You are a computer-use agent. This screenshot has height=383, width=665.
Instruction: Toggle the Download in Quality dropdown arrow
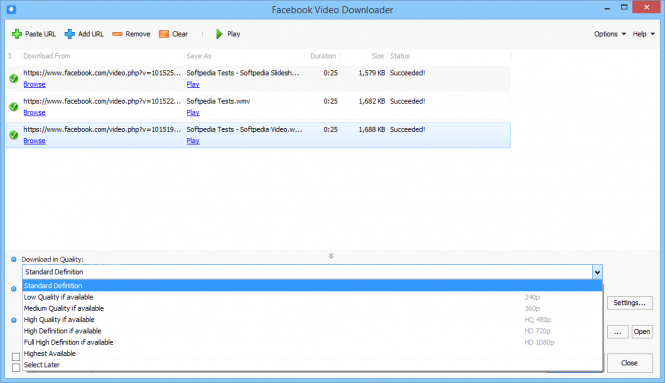597,272
